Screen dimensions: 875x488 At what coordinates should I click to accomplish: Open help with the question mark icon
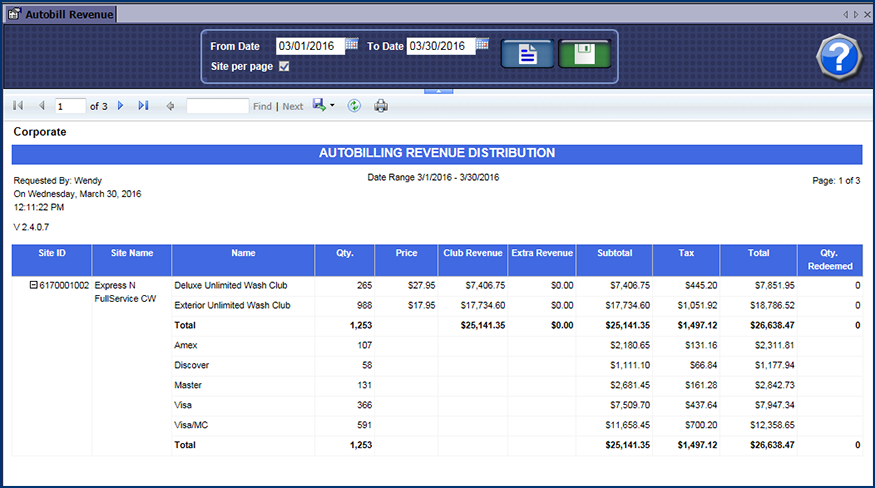[x=838, y=56]
